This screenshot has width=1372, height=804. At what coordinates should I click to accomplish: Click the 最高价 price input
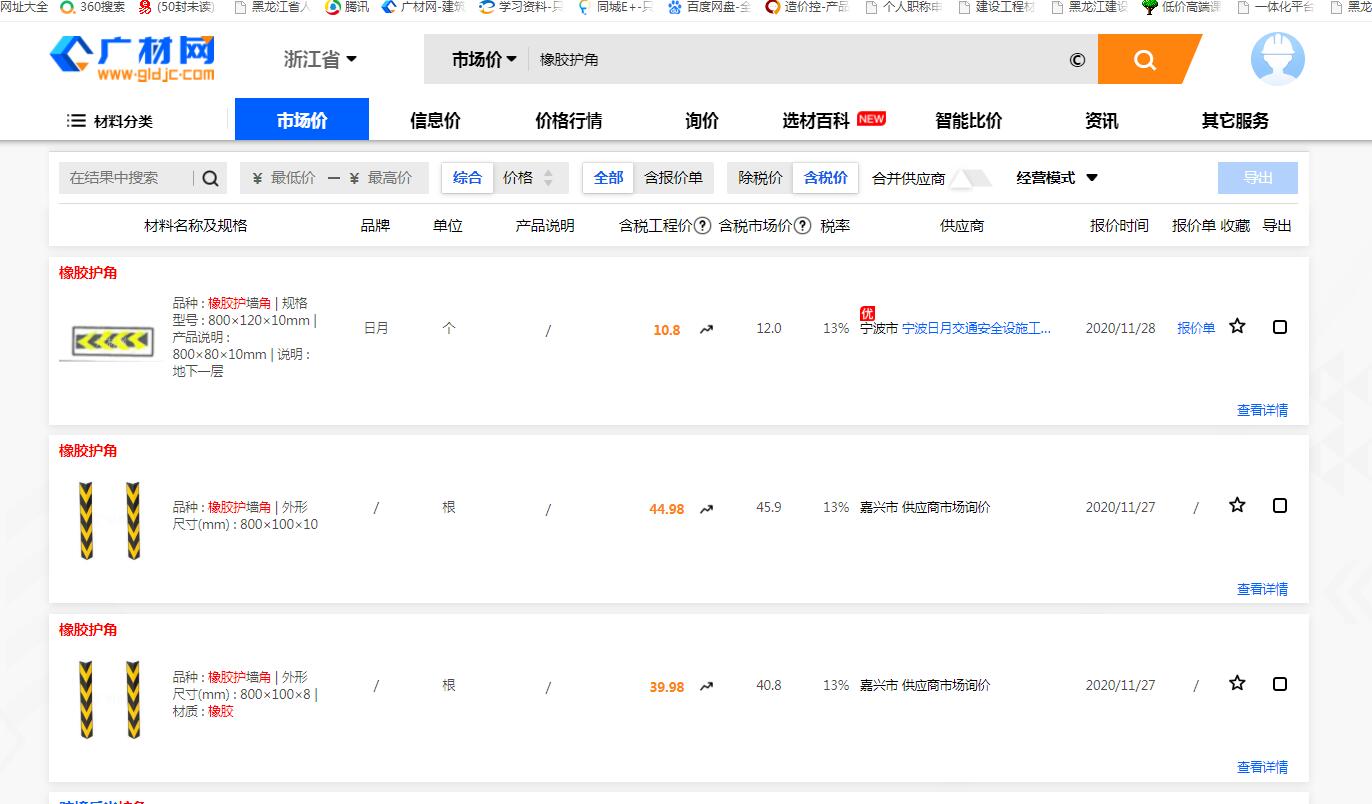[x=390, y=178]
